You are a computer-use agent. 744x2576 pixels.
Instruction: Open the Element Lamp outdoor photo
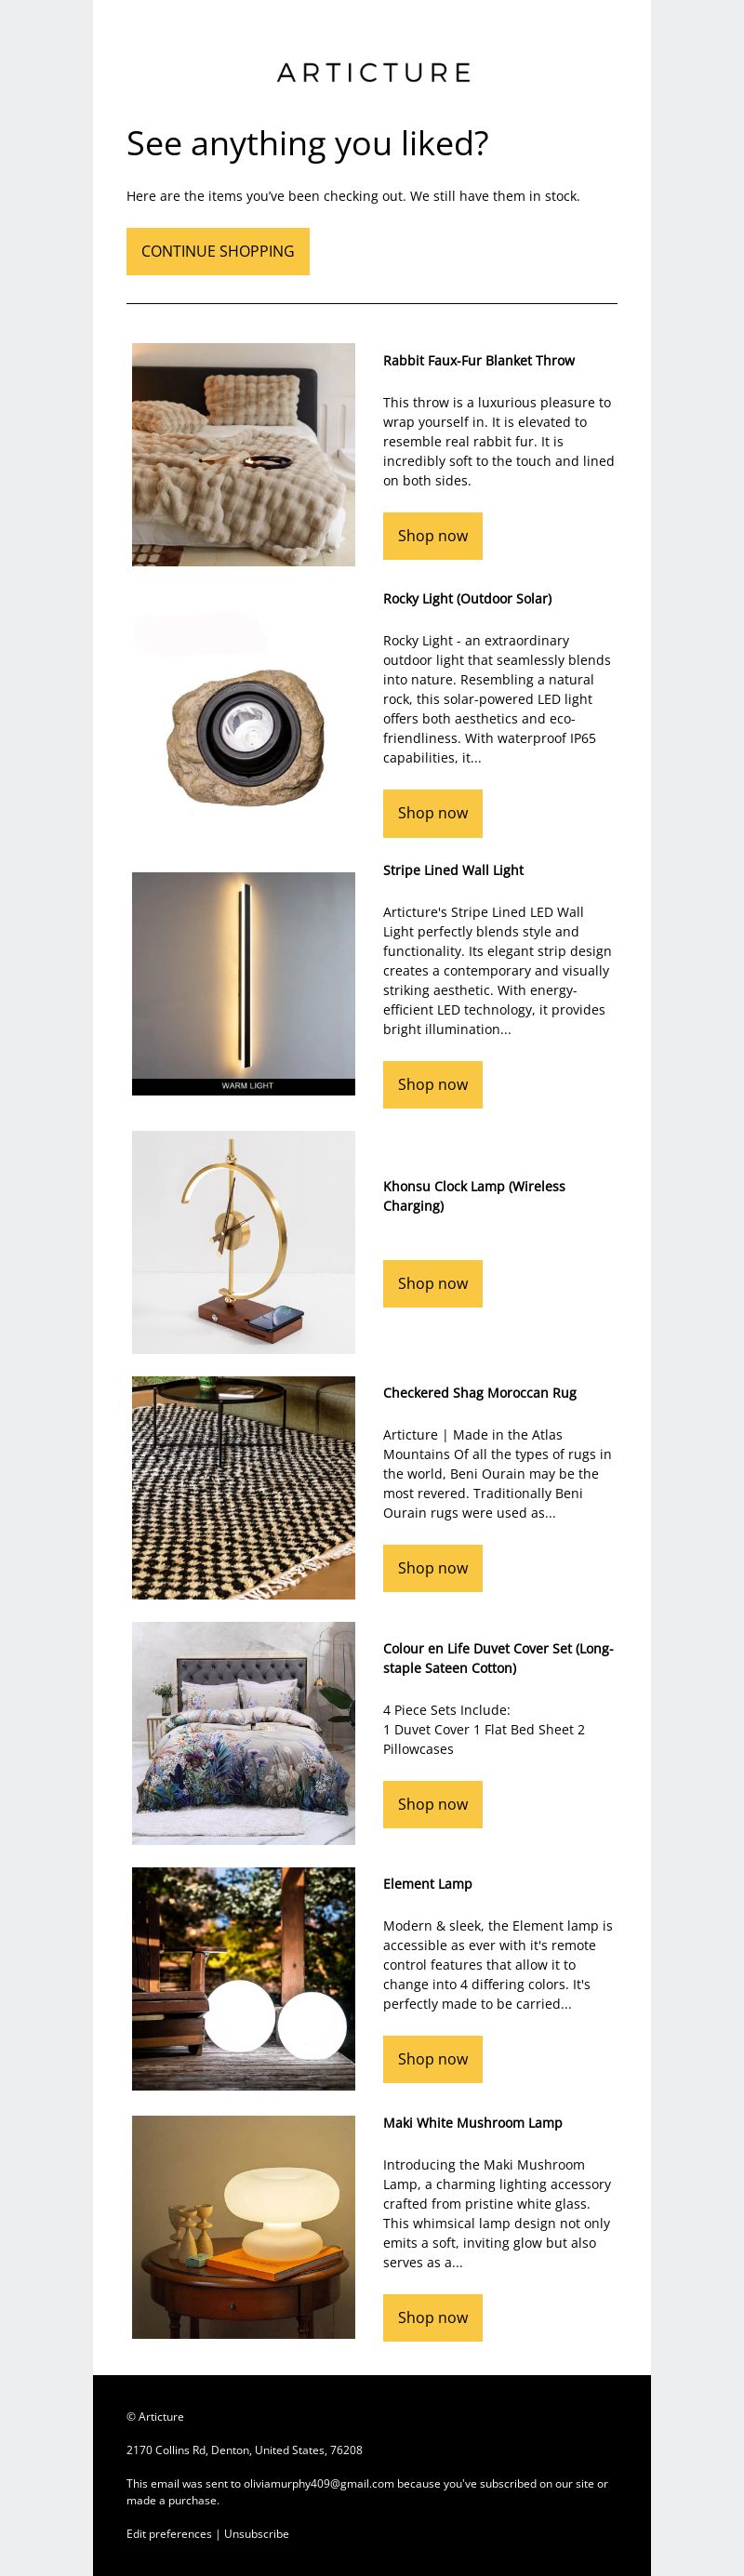click(x=243, y=1979)
